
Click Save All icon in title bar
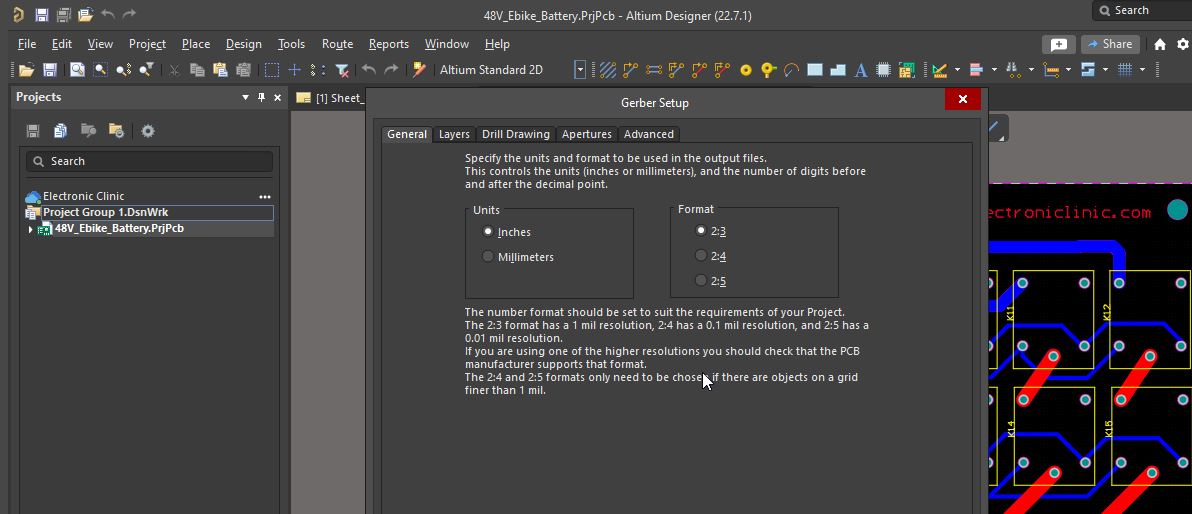(63, 14)
